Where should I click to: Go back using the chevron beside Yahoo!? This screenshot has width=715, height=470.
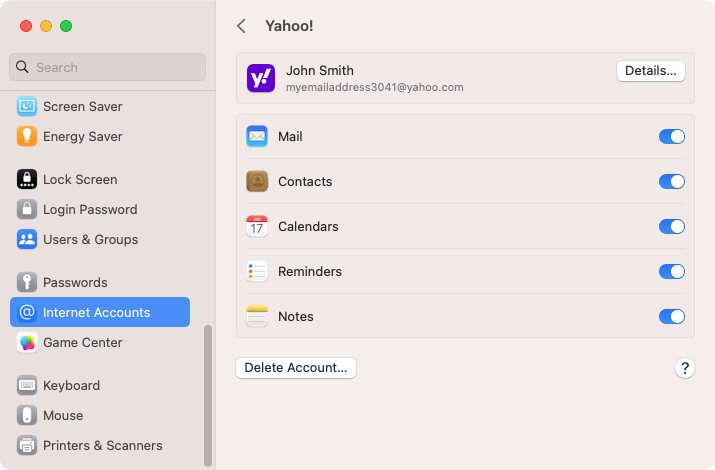242,26
